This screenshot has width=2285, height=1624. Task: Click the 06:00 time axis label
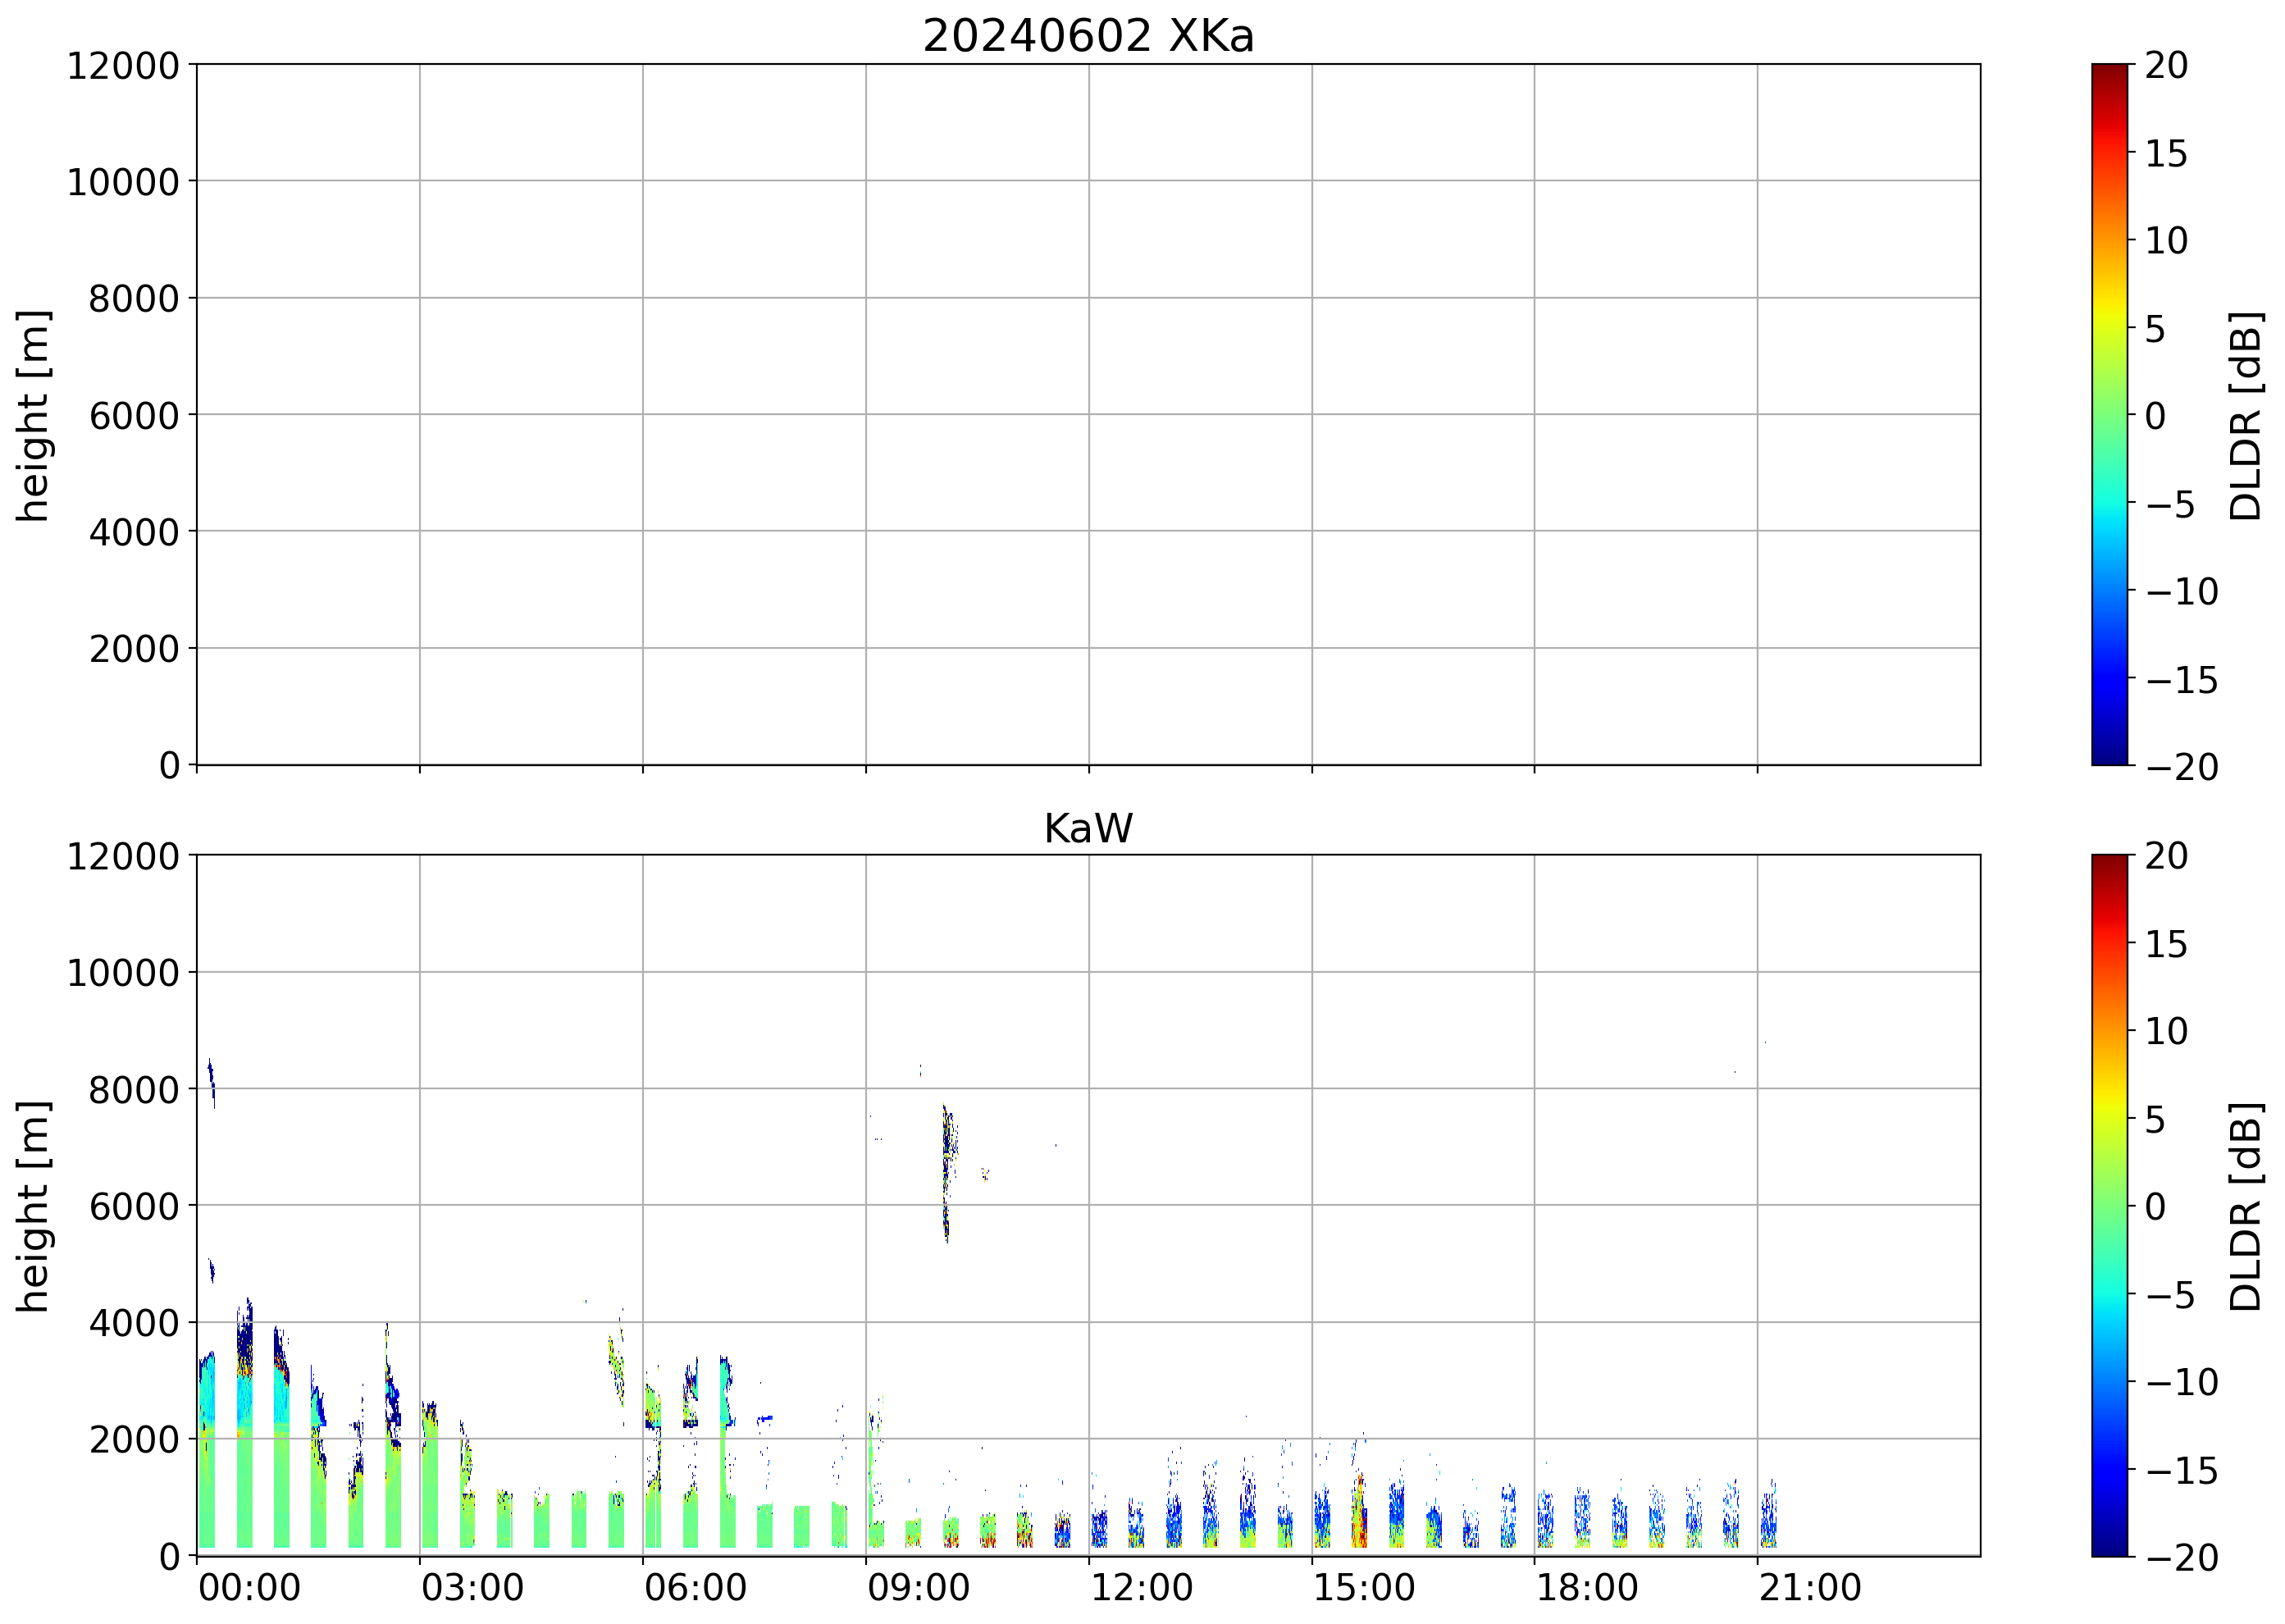[695, 1587]
